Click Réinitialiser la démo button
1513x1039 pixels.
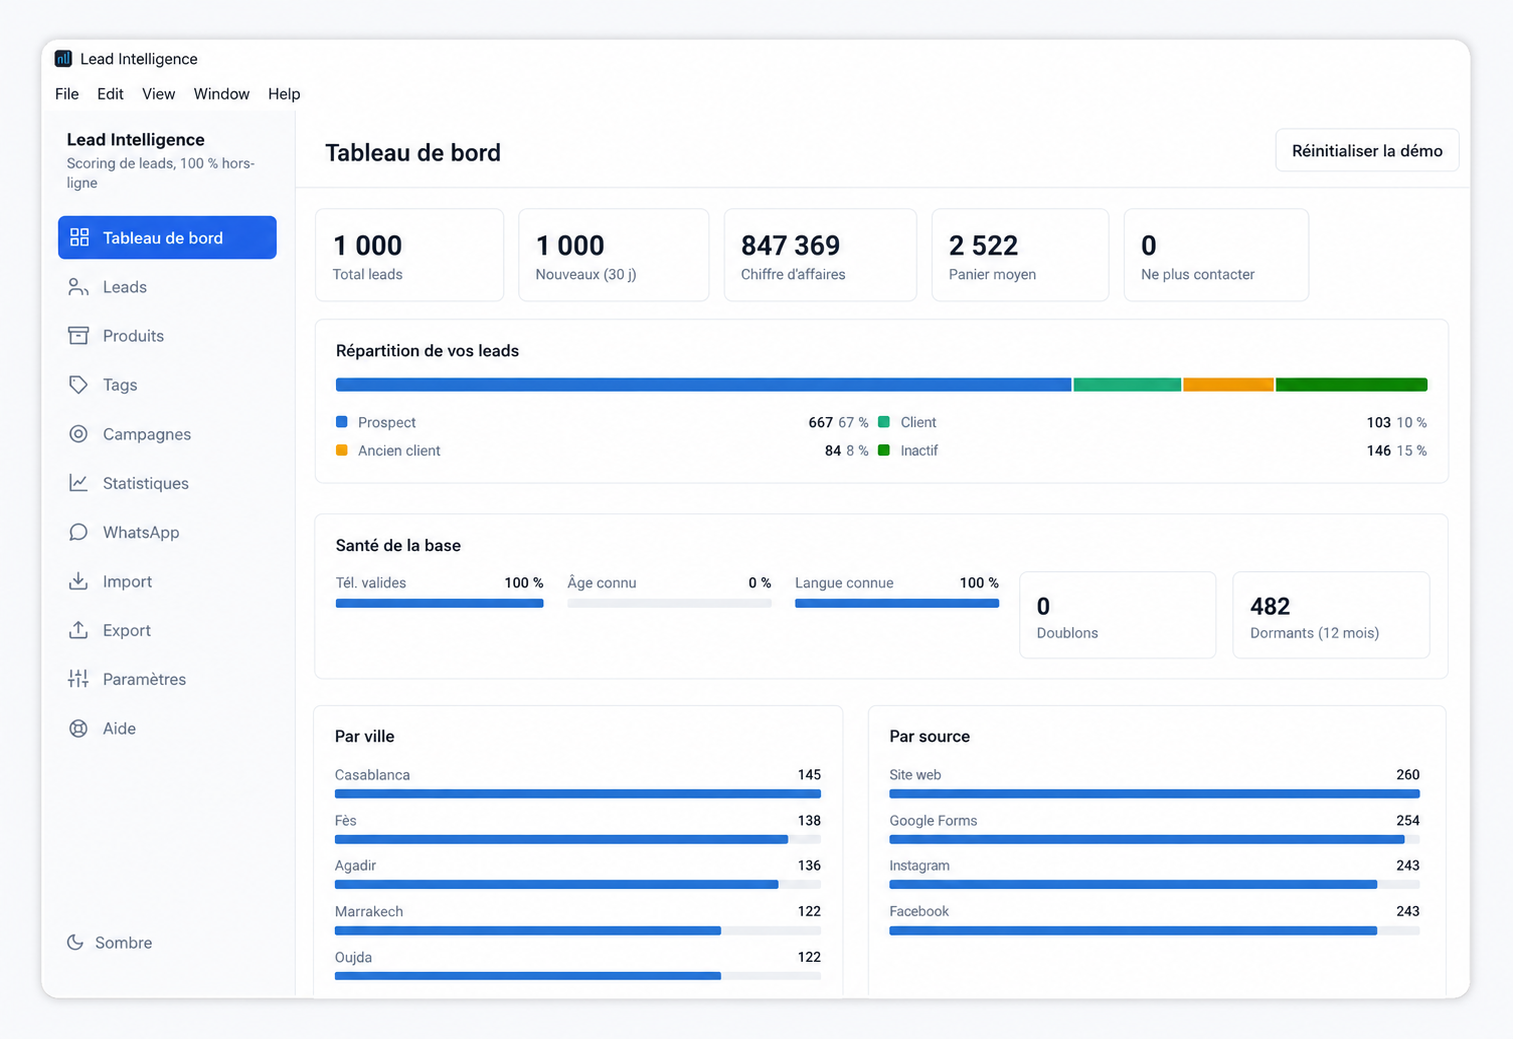coord(1367,151)
